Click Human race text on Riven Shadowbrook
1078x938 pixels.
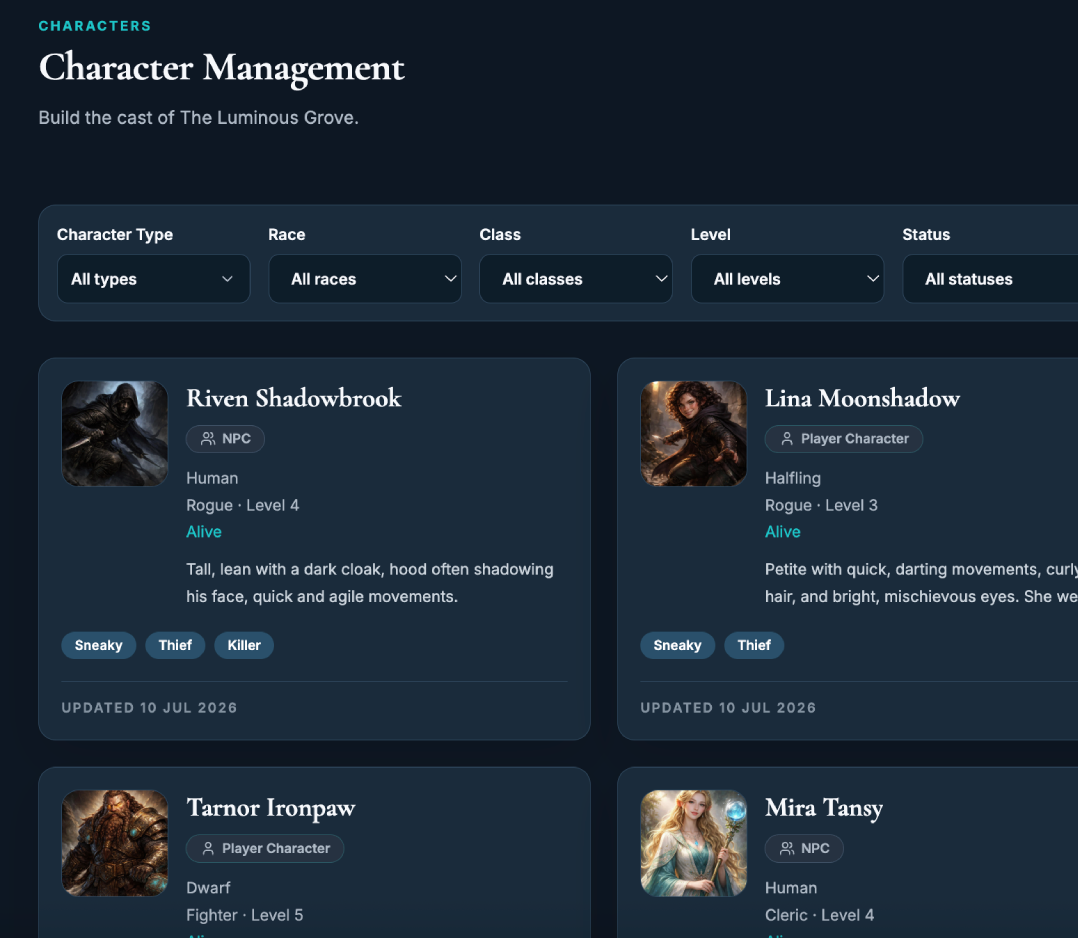(x=212, y=478)
